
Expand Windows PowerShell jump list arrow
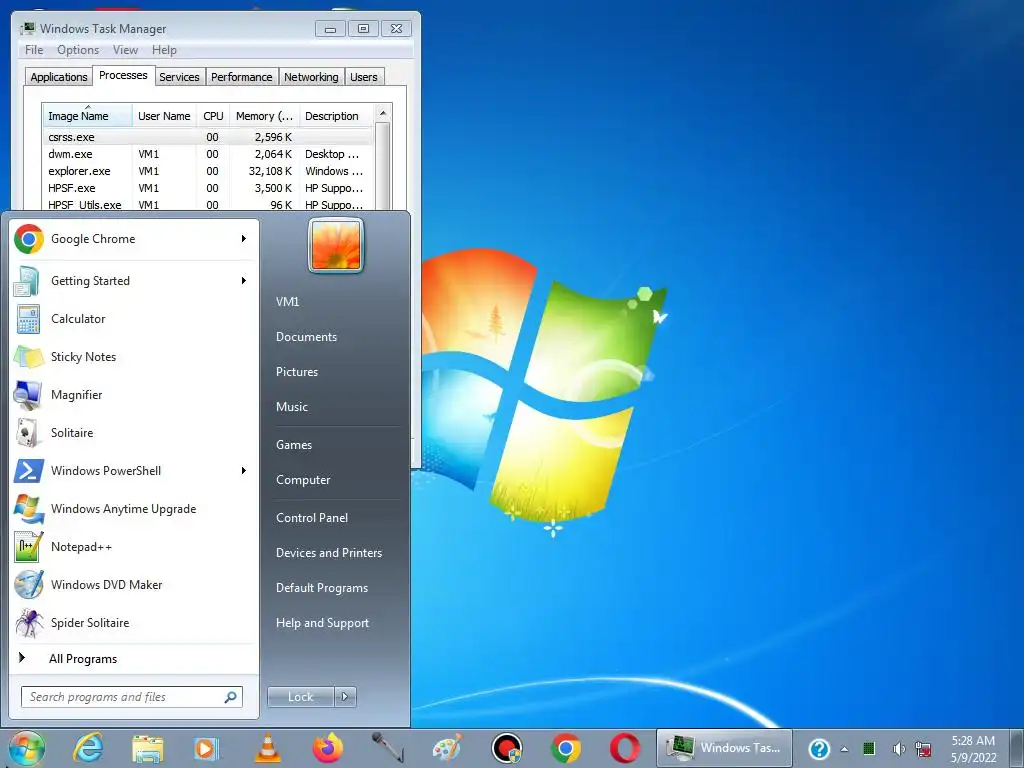pos(244,471)
